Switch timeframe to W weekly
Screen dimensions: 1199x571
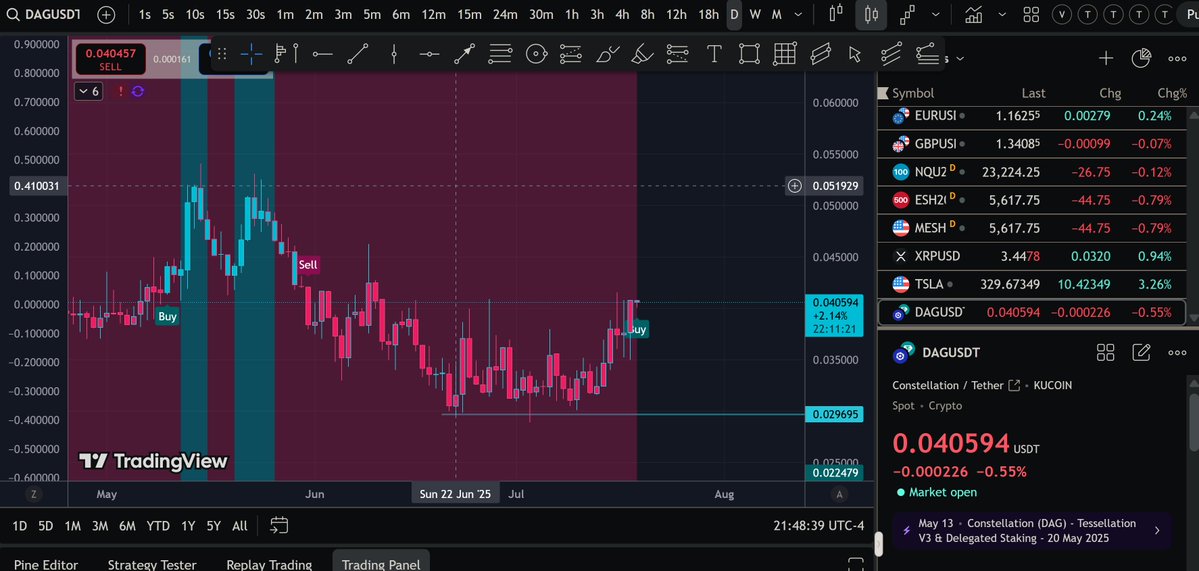(755, 15)
